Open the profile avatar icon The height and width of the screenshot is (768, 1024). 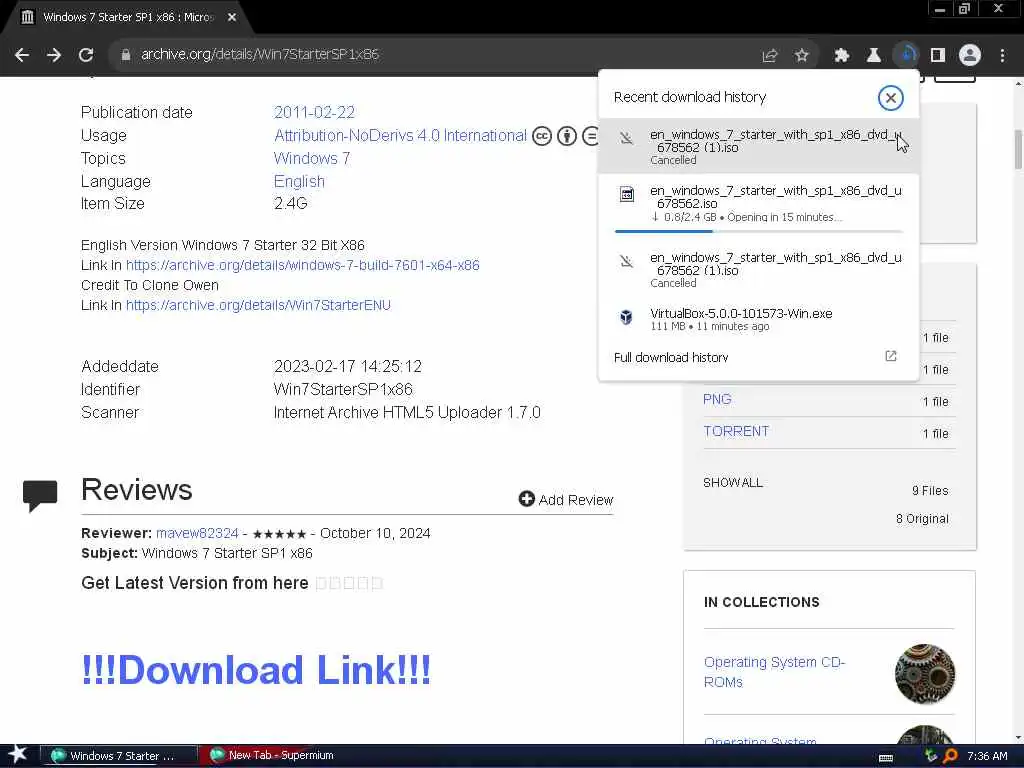[970, 56]
